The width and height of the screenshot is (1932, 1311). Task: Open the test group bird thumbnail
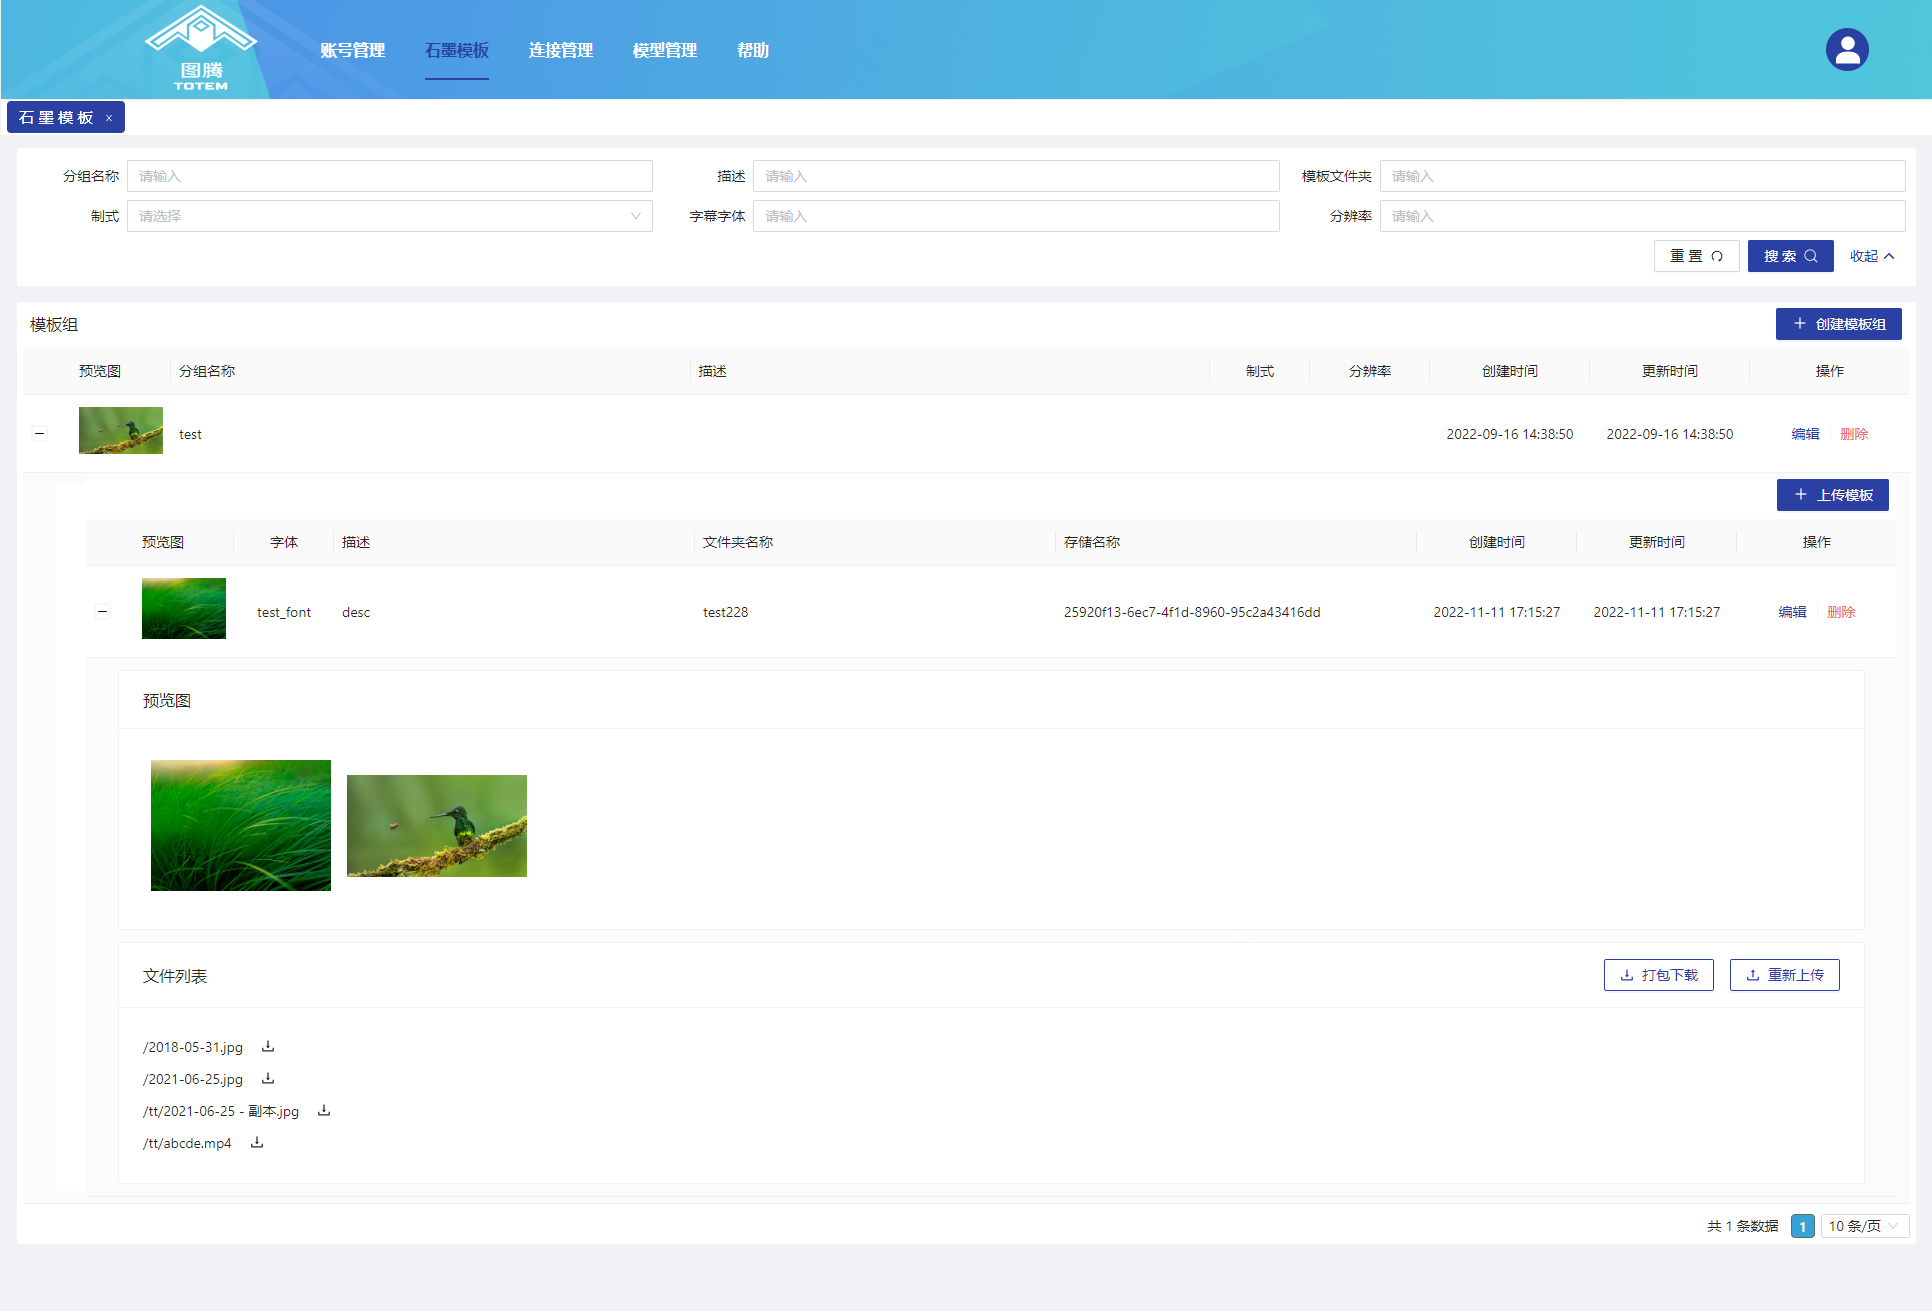point(121,430)
